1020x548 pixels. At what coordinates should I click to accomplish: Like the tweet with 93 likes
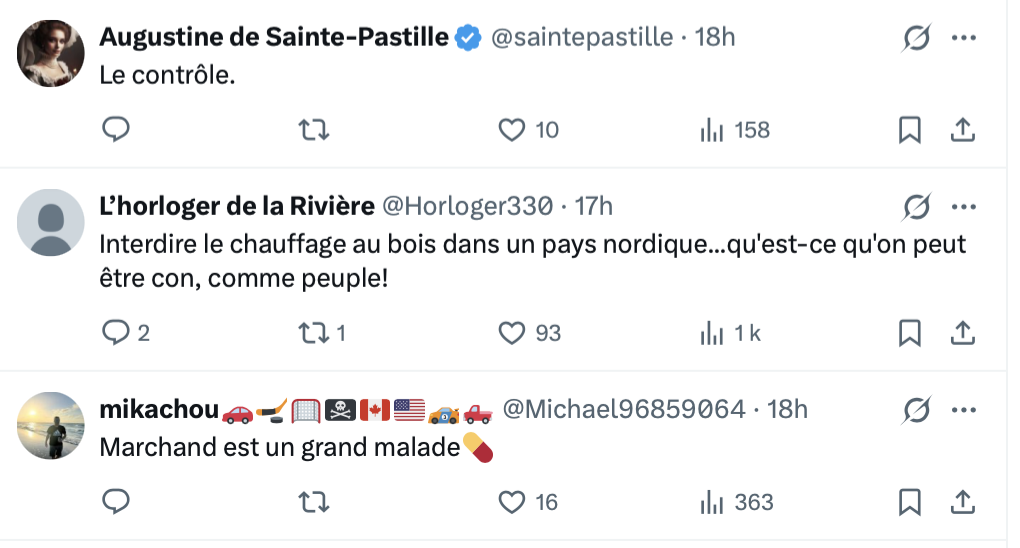(x=512, y=333)
